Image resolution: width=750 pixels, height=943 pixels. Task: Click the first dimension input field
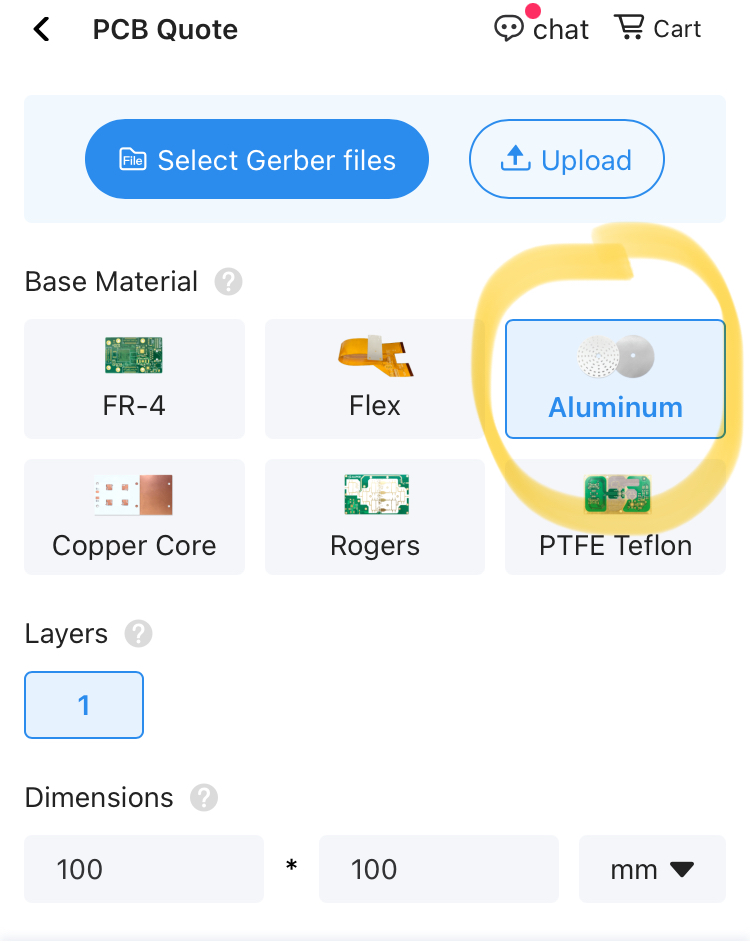point(144,869)
